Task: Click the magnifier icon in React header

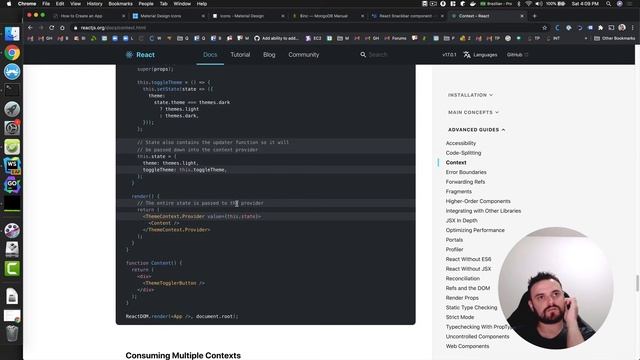Action: click(363, 54)
